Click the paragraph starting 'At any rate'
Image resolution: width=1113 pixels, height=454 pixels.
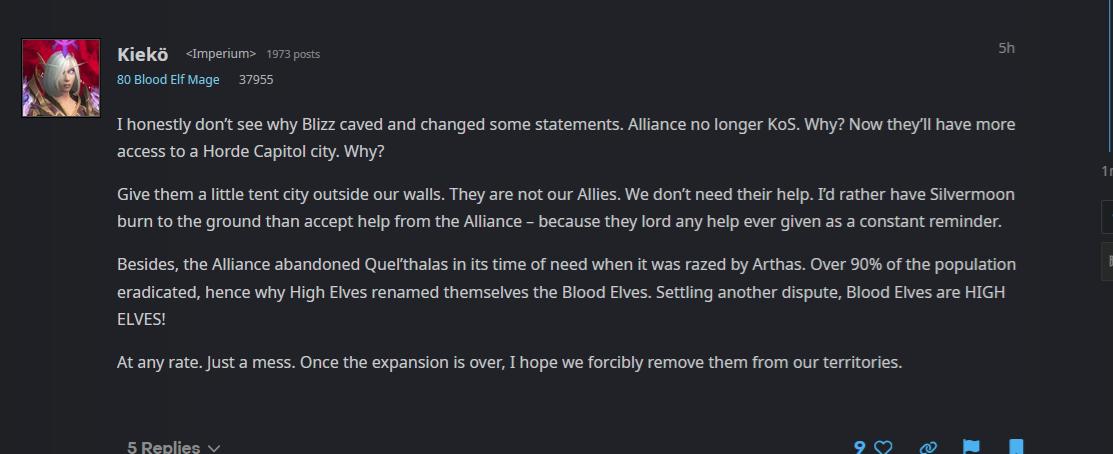click(x=510, y=362)
